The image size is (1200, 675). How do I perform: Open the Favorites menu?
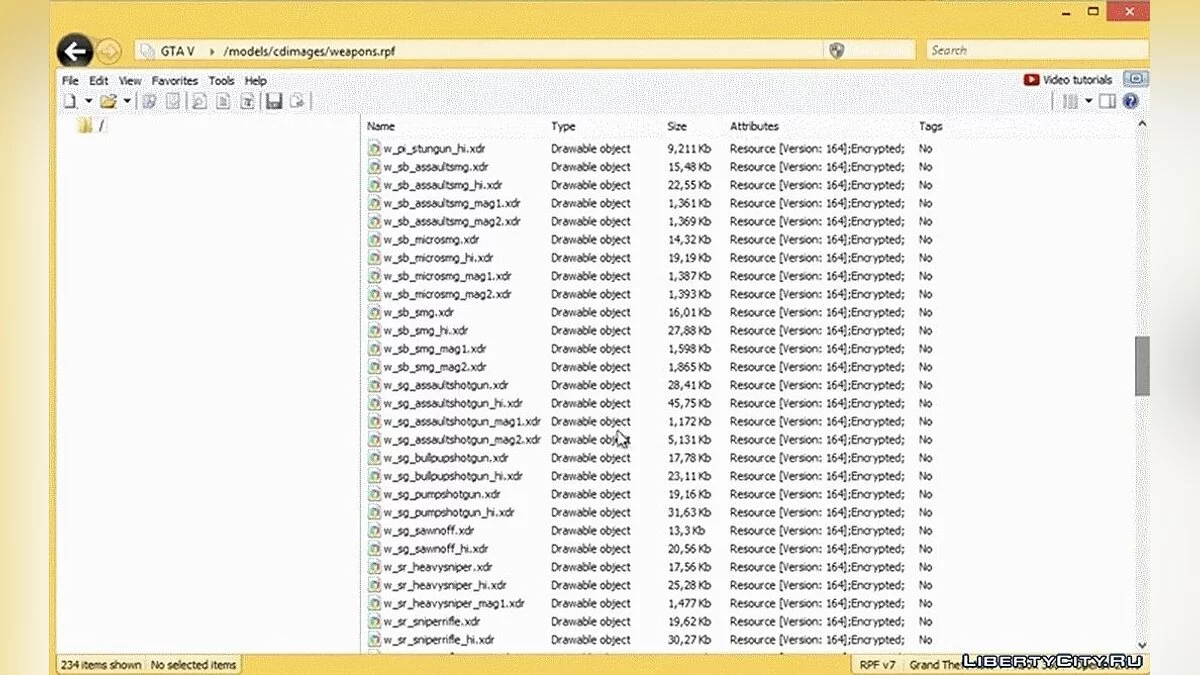pos(175,80)
